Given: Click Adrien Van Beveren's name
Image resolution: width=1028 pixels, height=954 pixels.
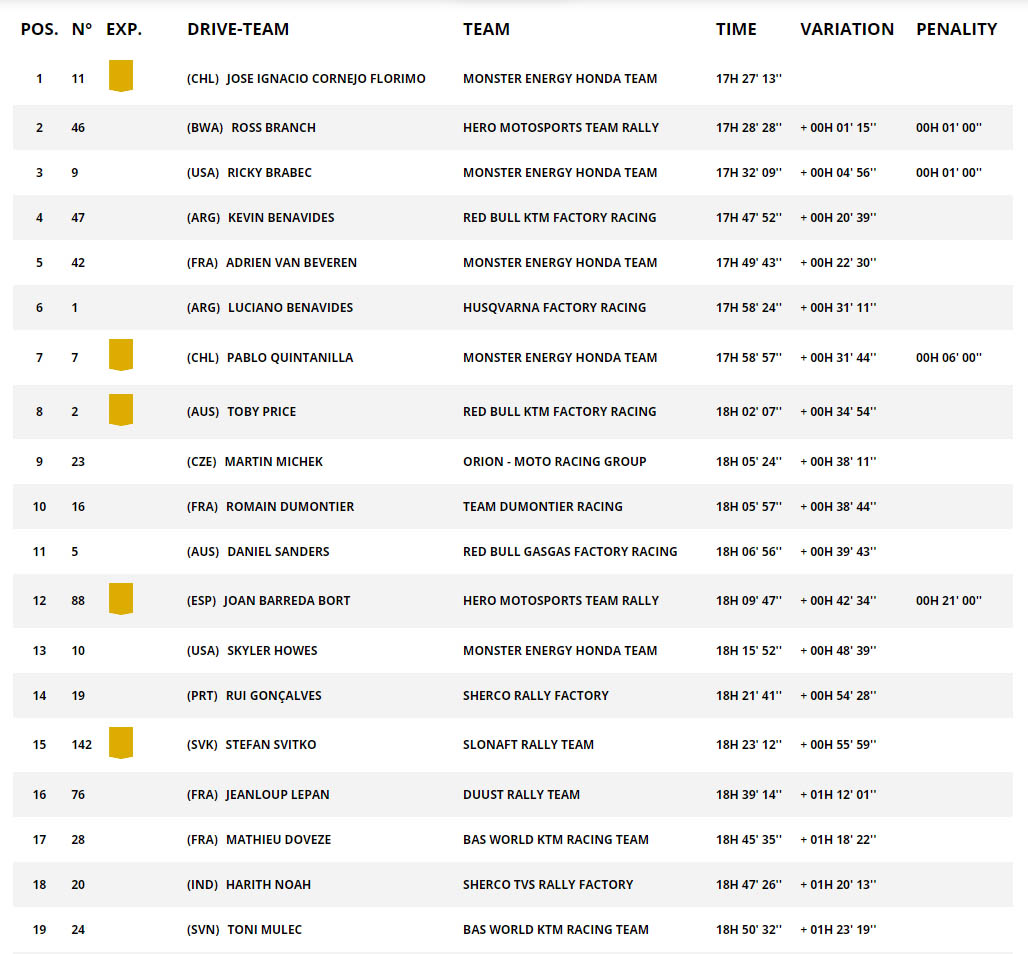Looking at the screenshot, I should 291,262.
